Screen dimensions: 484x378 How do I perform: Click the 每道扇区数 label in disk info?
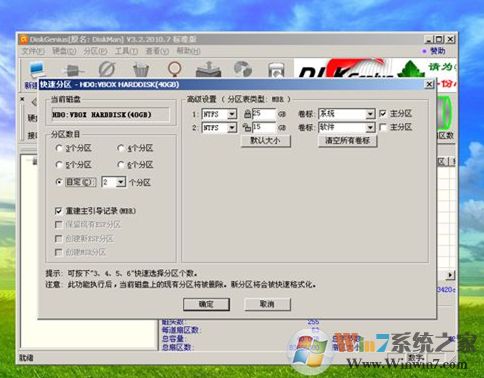click(x=182, y=330)
